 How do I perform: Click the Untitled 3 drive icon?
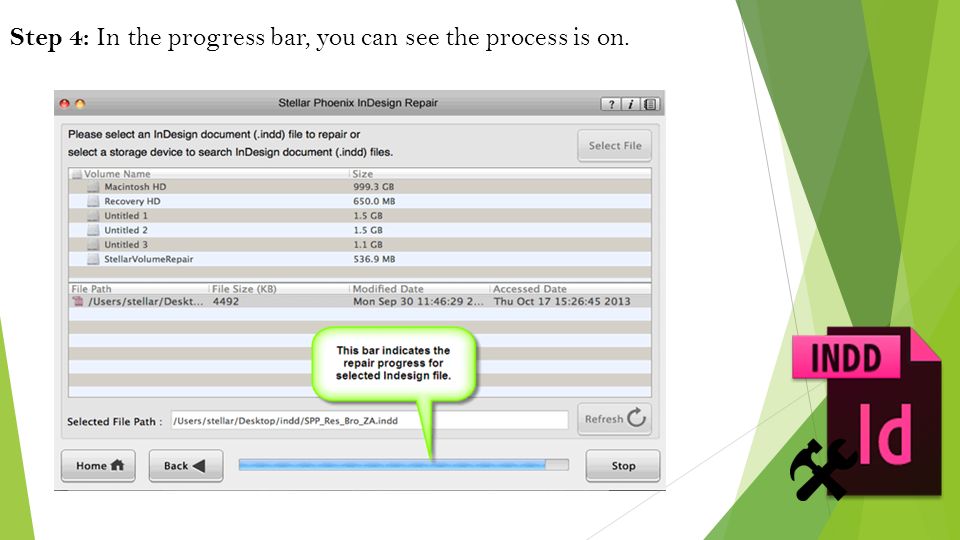coord(92,244)
